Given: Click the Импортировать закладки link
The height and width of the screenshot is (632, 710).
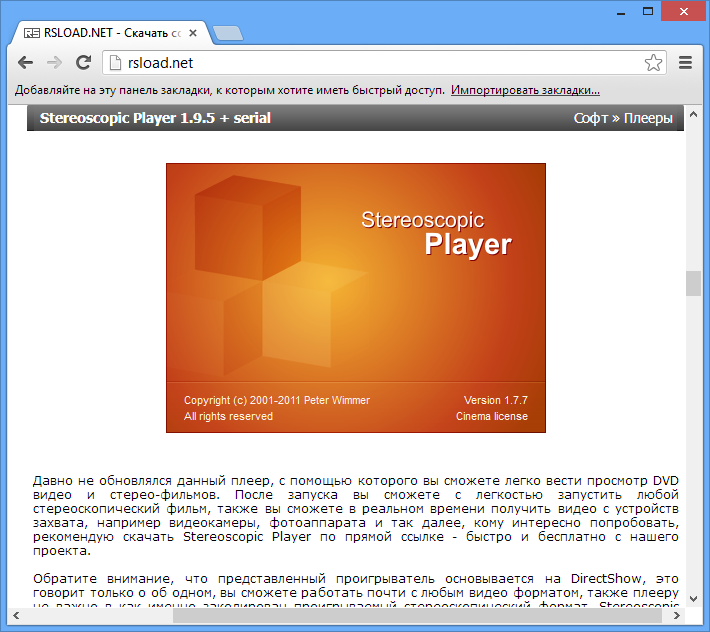Looking at the screenshot, I should pyautogui.click(x=525, y=90).
